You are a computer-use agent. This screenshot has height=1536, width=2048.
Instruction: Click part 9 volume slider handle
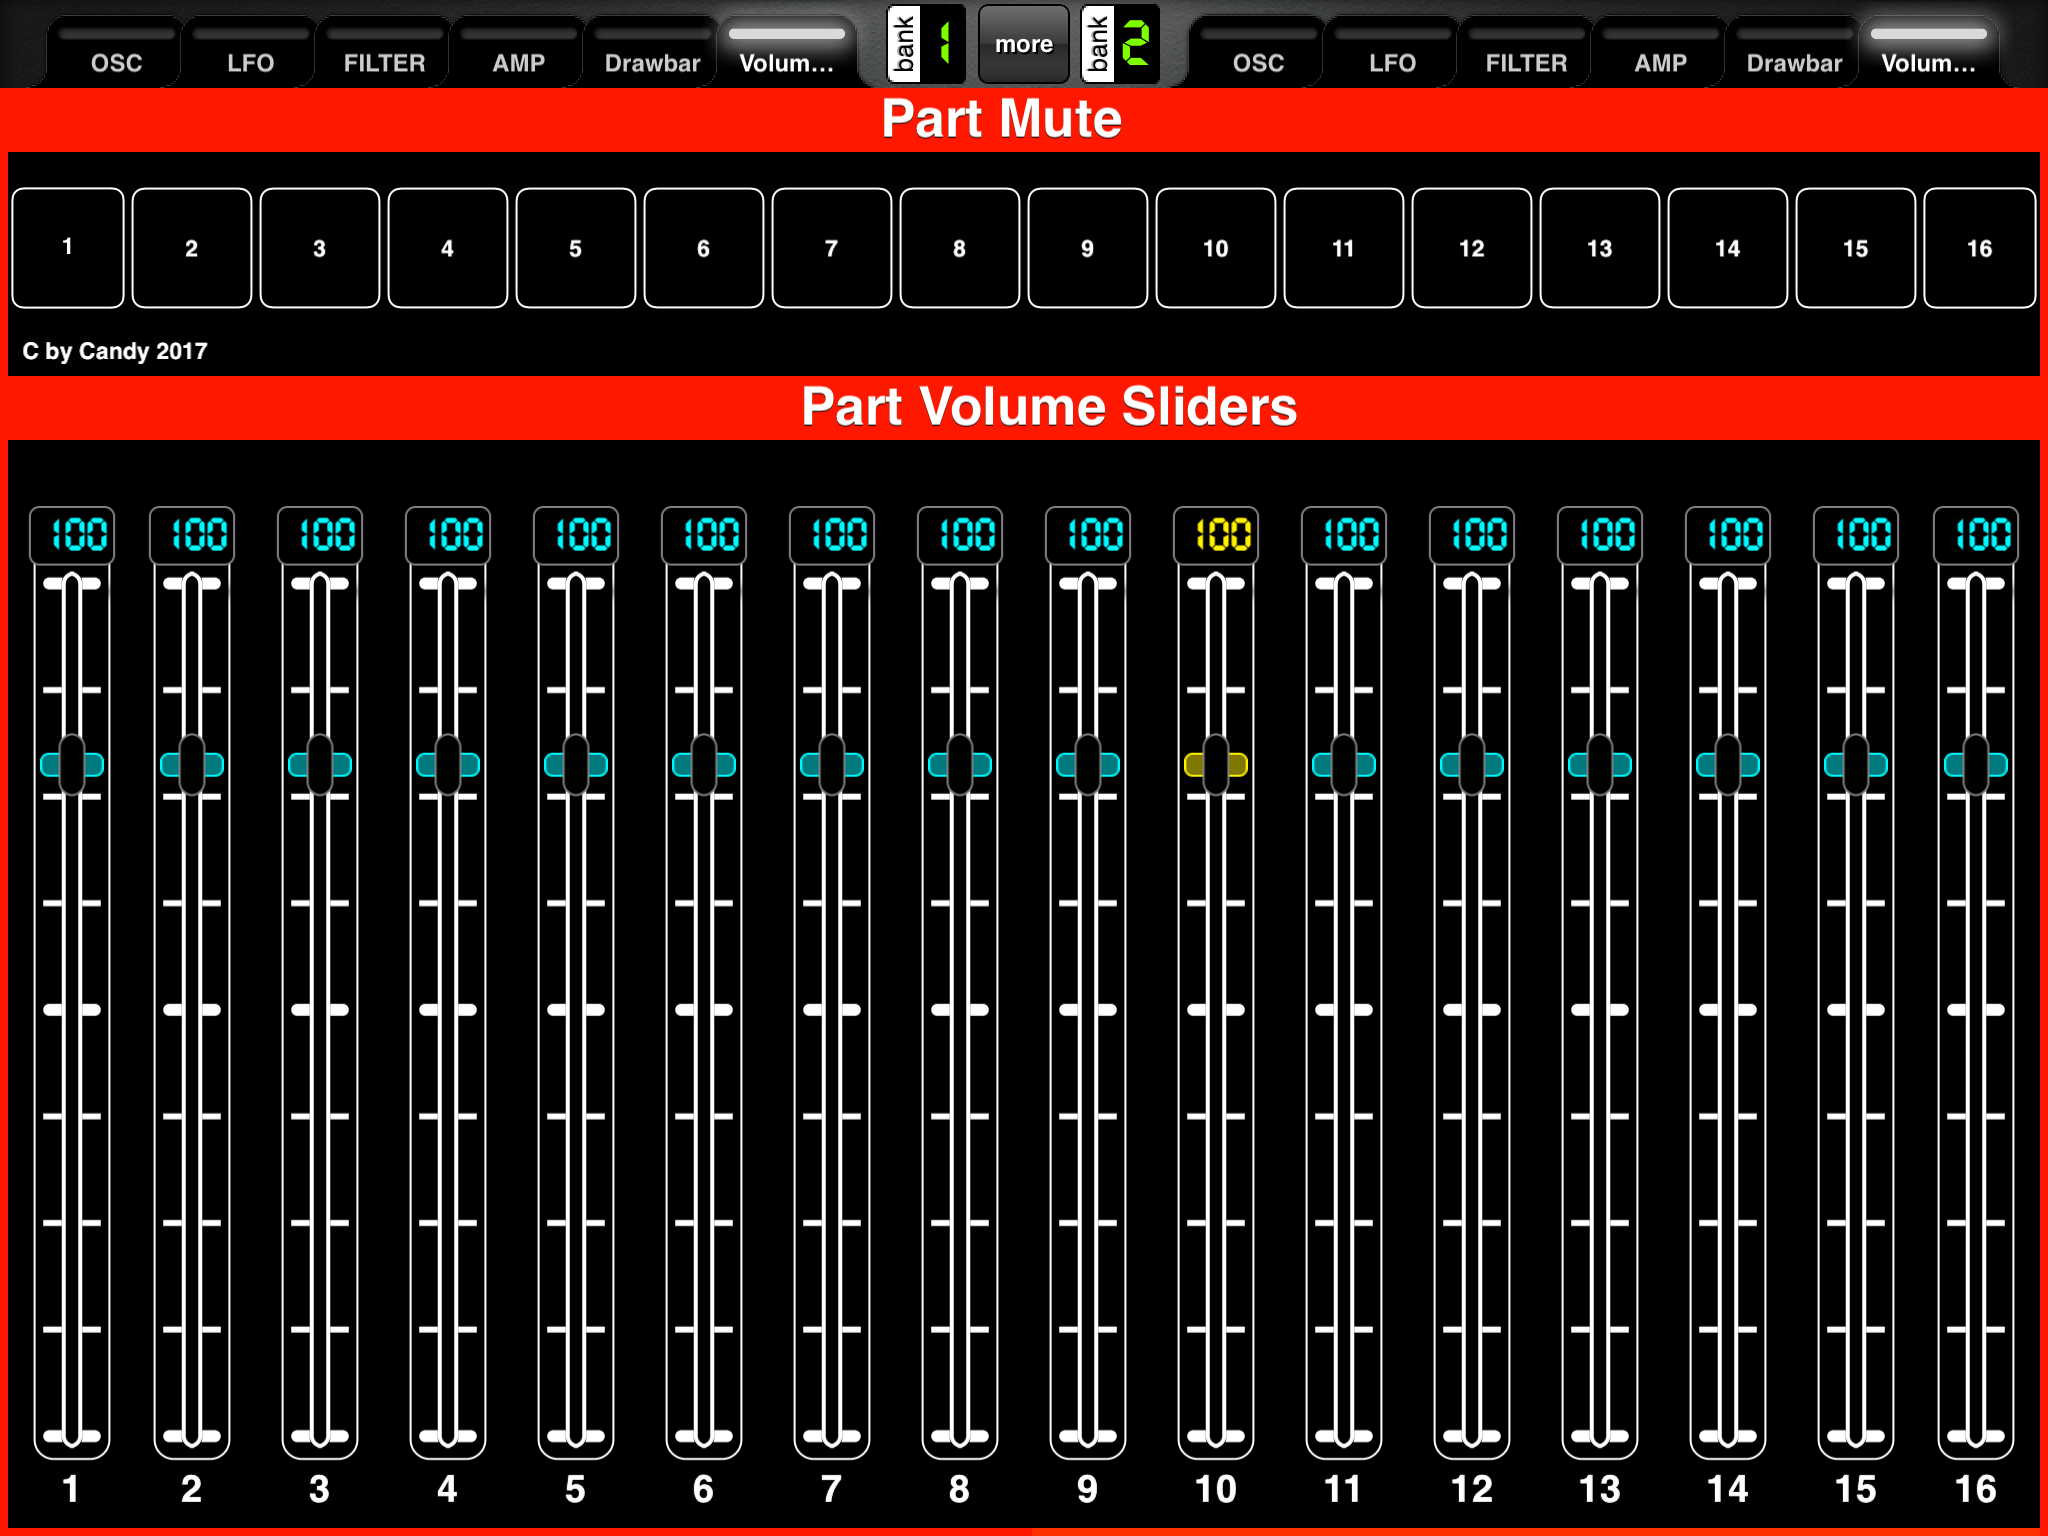[x=1088, y=765]
